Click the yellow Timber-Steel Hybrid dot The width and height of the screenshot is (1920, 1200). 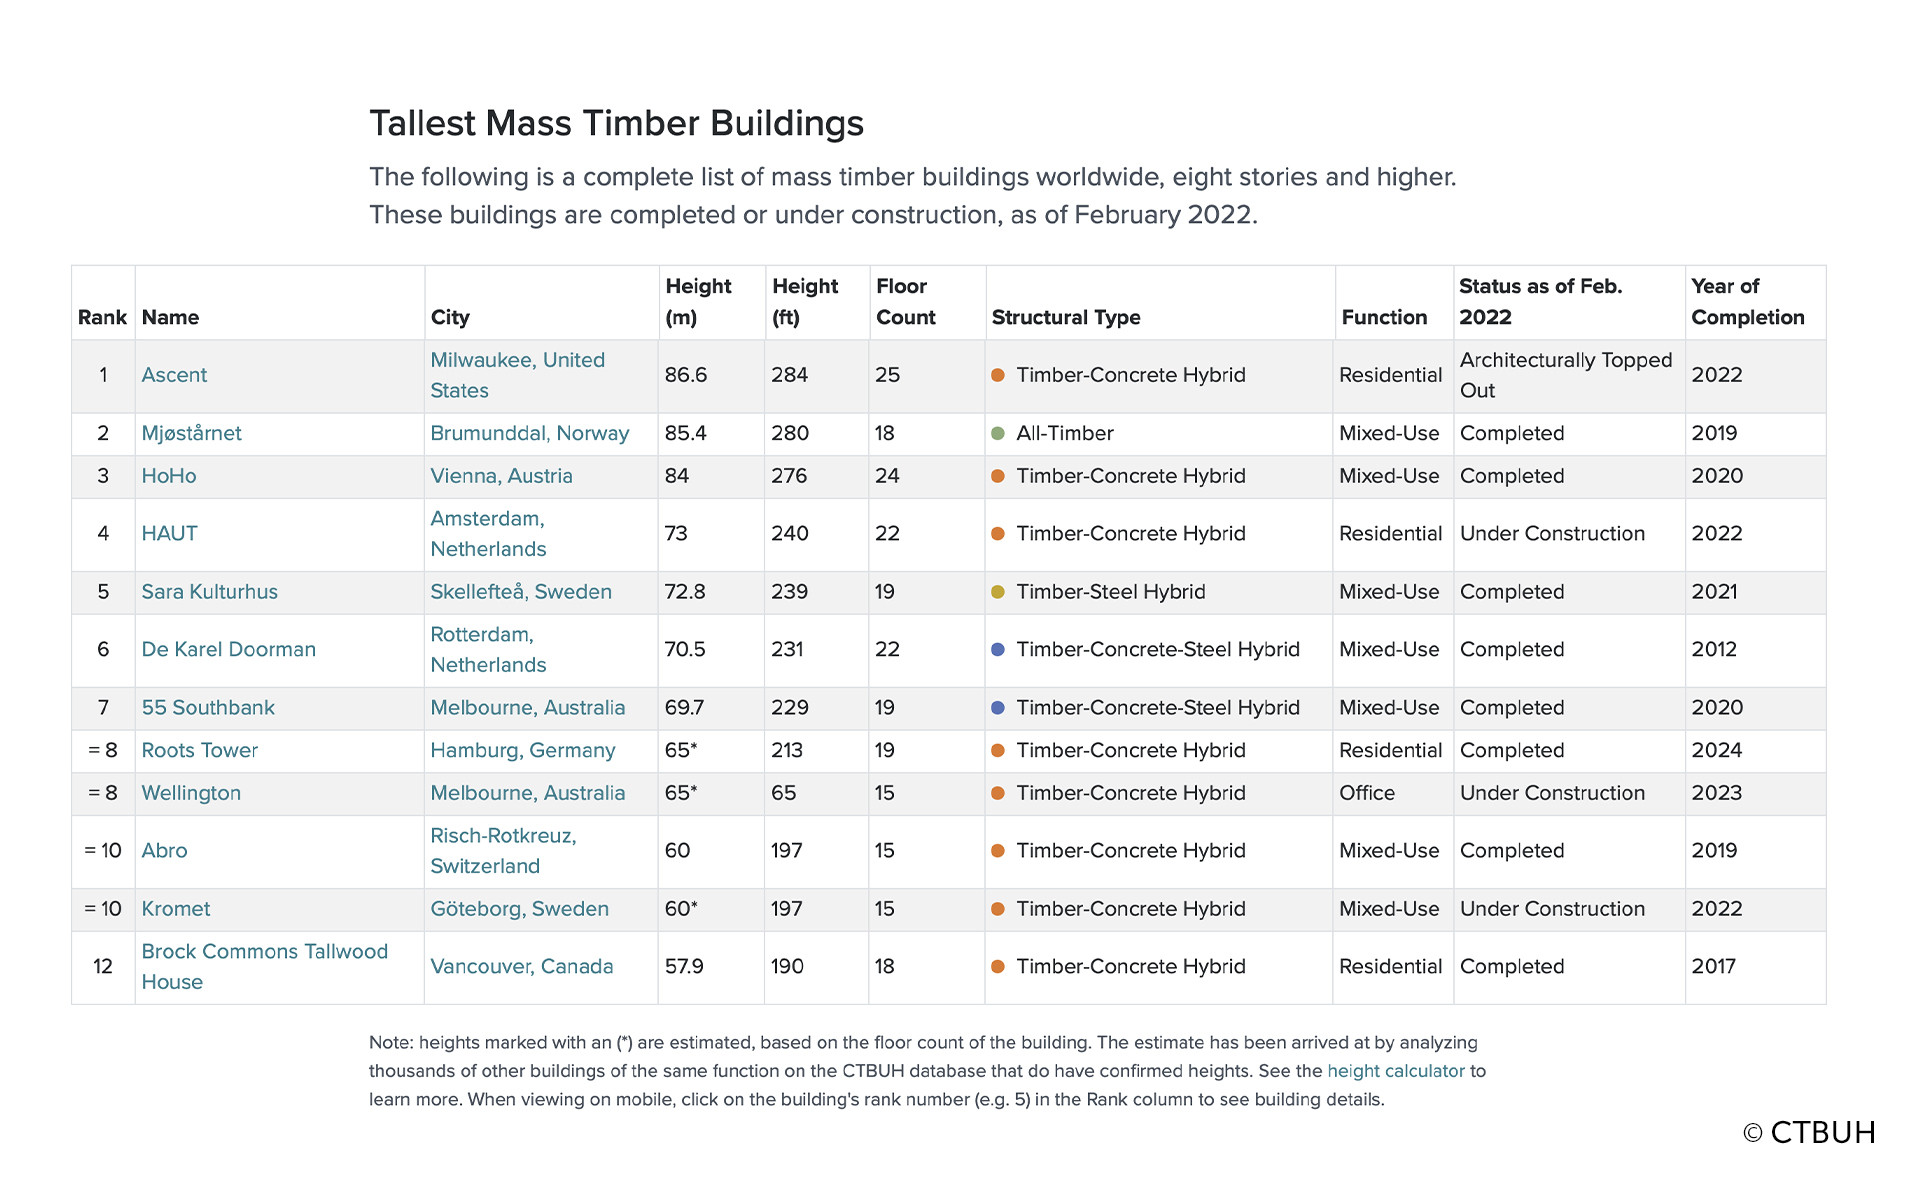click(x=997, y=592)
